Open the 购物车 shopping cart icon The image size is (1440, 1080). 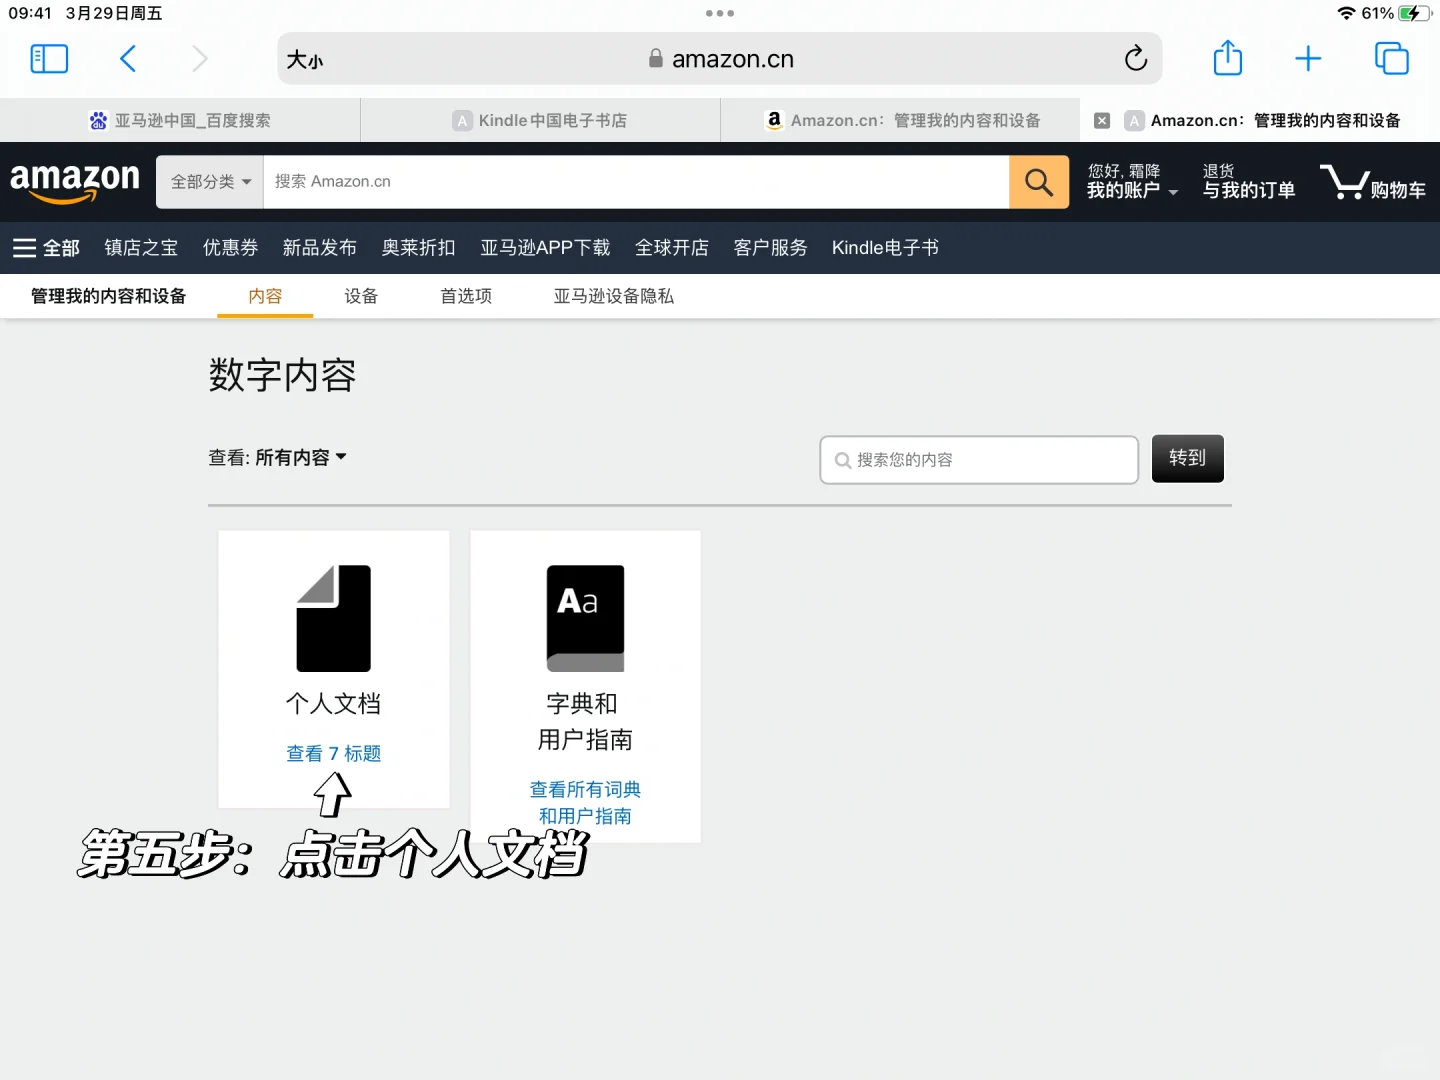[x=1372, y=182]
